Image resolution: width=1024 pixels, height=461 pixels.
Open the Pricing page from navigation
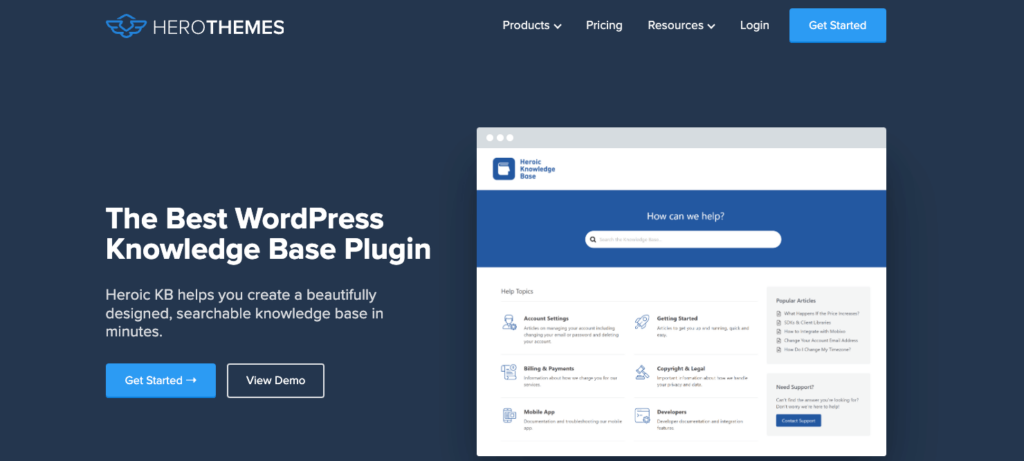pos(604,25)
